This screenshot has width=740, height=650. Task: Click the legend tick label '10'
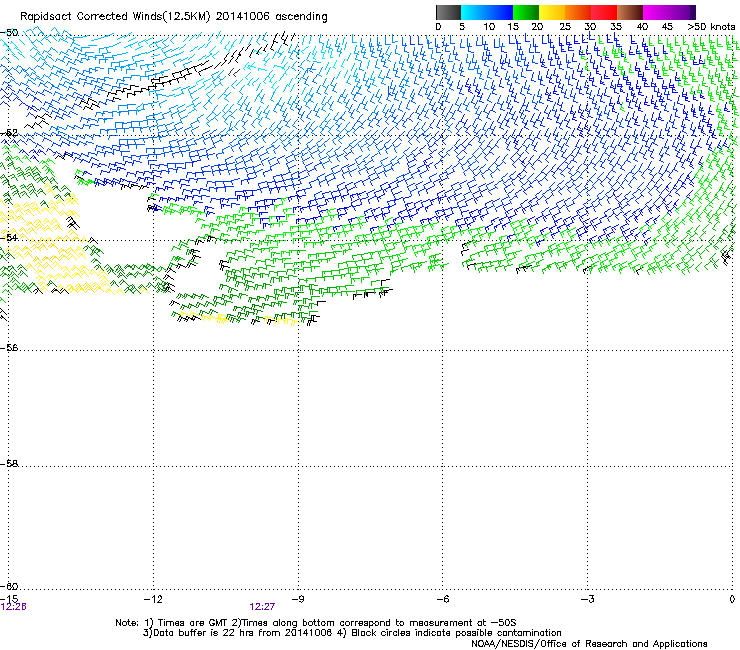click(x=489, y=27)
